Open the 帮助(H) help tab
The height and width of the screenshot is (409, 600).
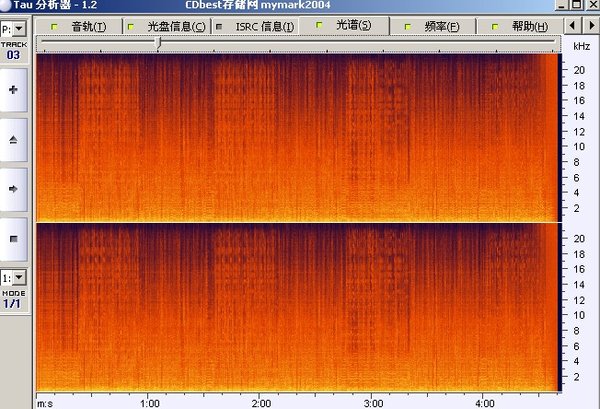520,26
